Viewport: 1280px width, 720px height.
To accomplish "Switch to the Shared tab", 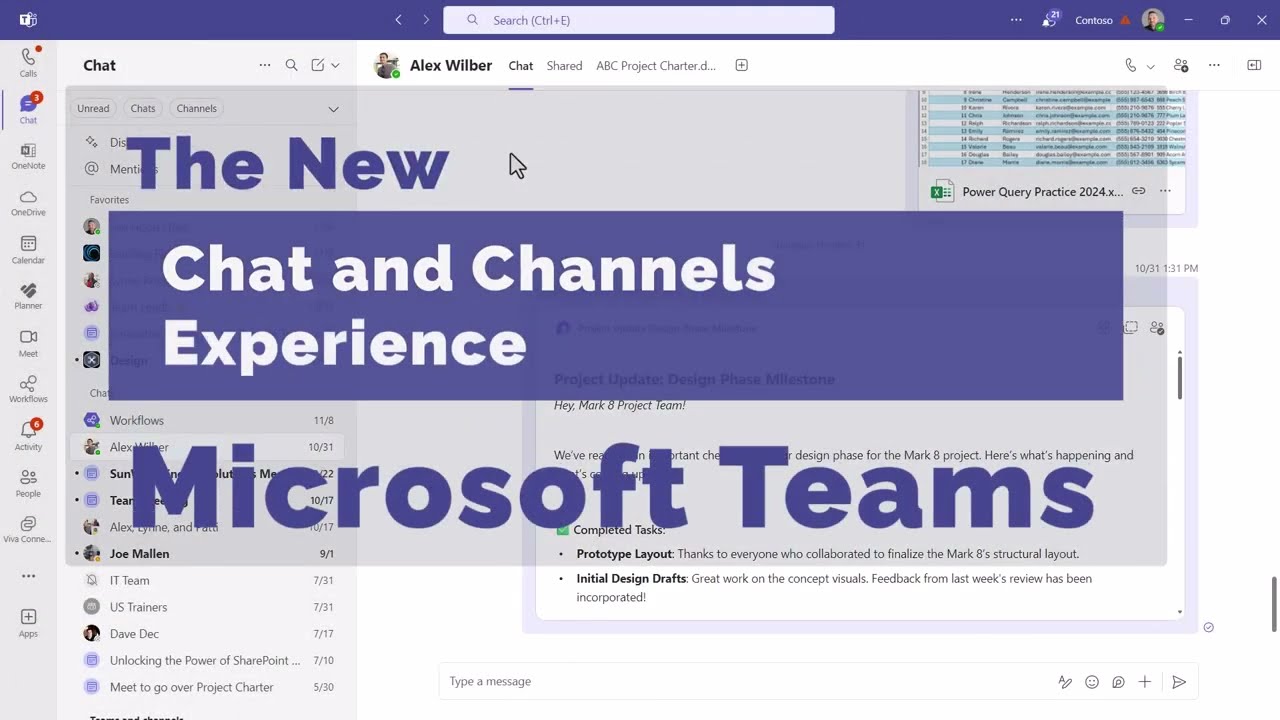I will click(564, 66).
